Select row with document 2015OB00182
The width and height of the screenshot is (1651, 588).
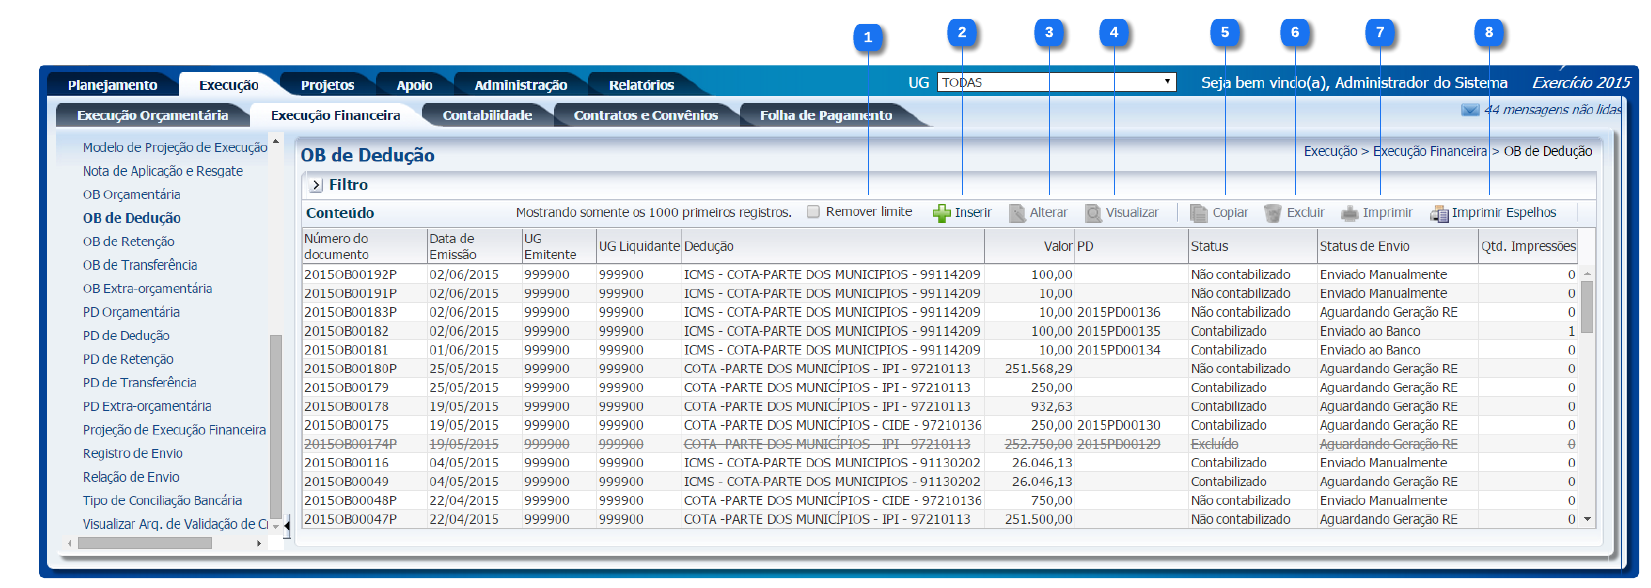pos(346,331)
